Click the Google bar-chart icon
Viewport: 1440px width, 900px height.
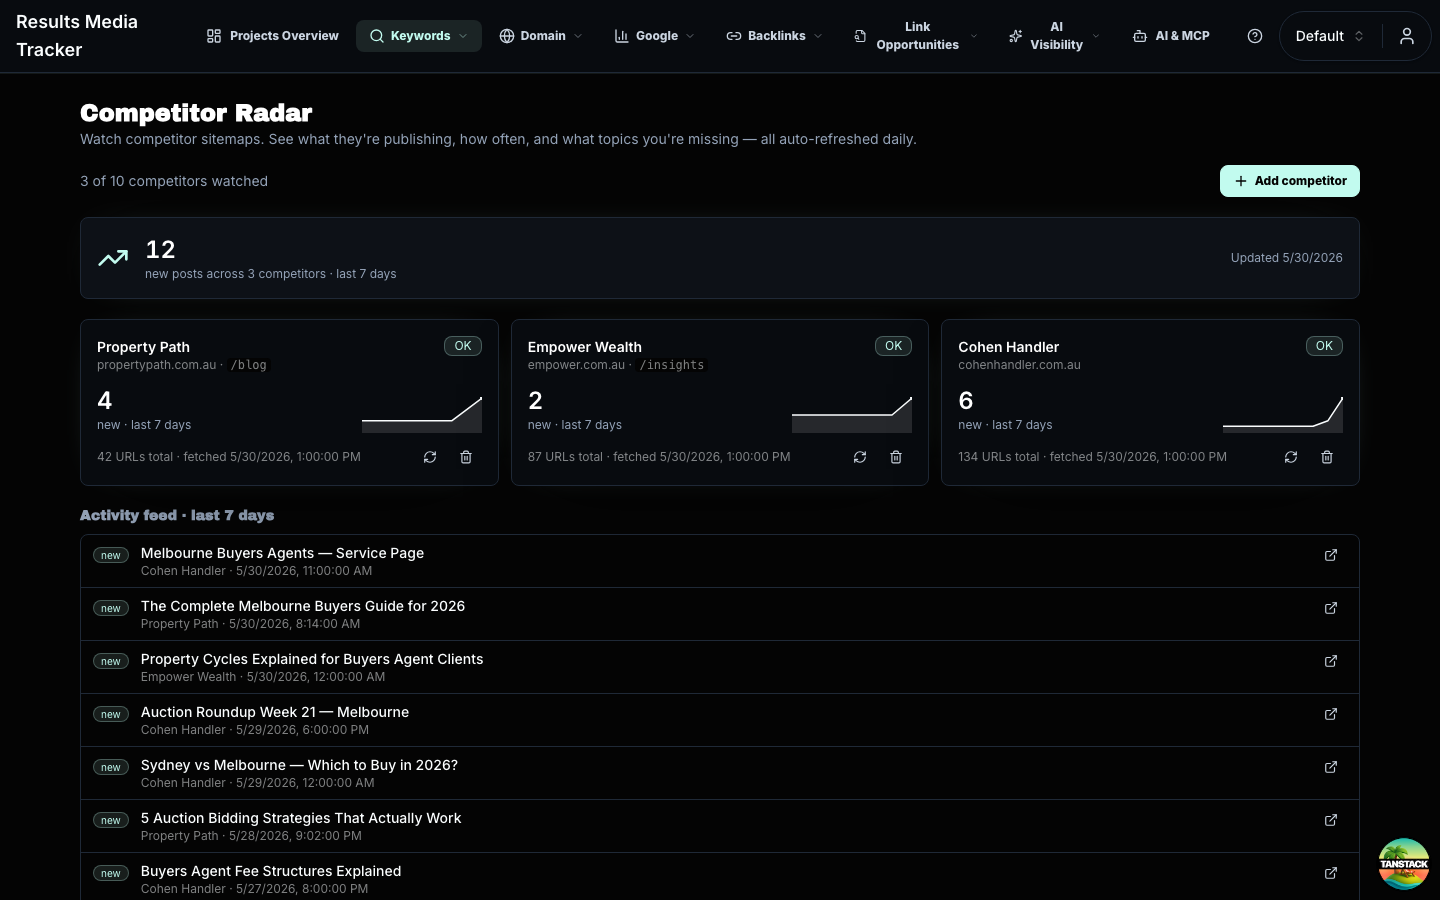(621, 36)
